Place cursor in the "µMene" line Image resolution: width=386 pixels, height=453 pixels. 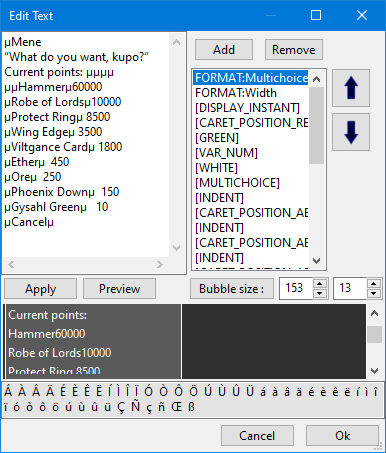click(23, 42)
